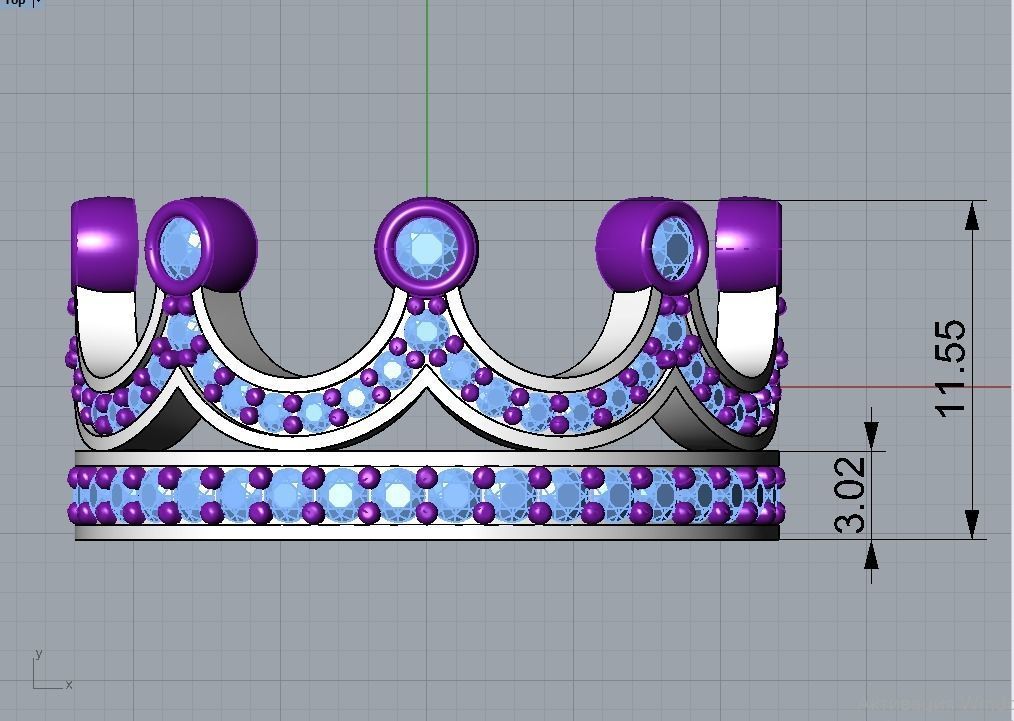Click the Top viewport title label
Image resolution: width=1014 pixels, height=721 pixels.
pyautogui.click(x=14, y=3)
